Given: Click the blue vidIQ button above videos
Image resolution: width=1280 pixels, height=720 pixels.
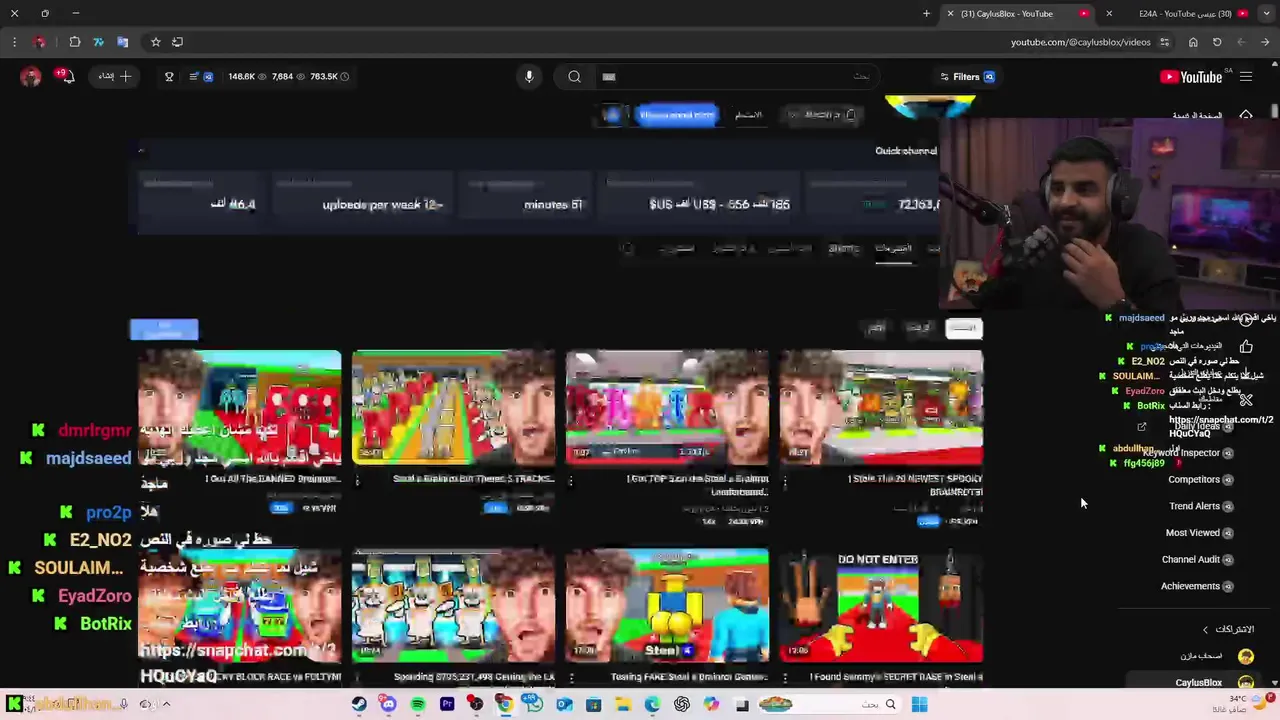Looking at the screenshot, I should 164,329.
